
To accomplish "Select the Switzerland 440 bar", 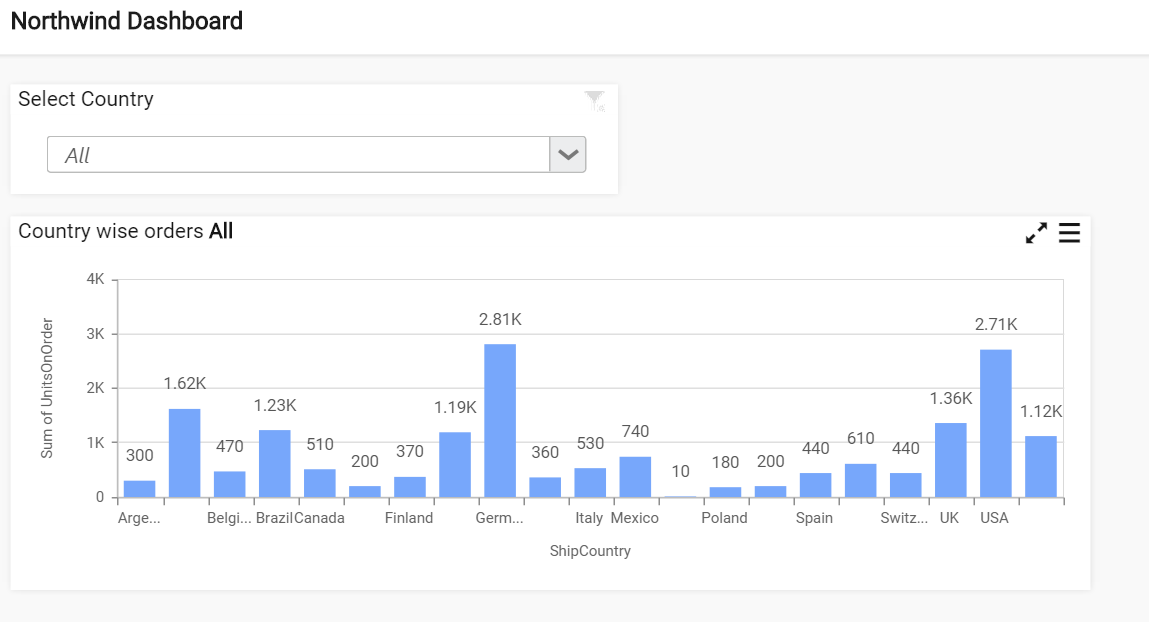I will [x=906, y=485].
